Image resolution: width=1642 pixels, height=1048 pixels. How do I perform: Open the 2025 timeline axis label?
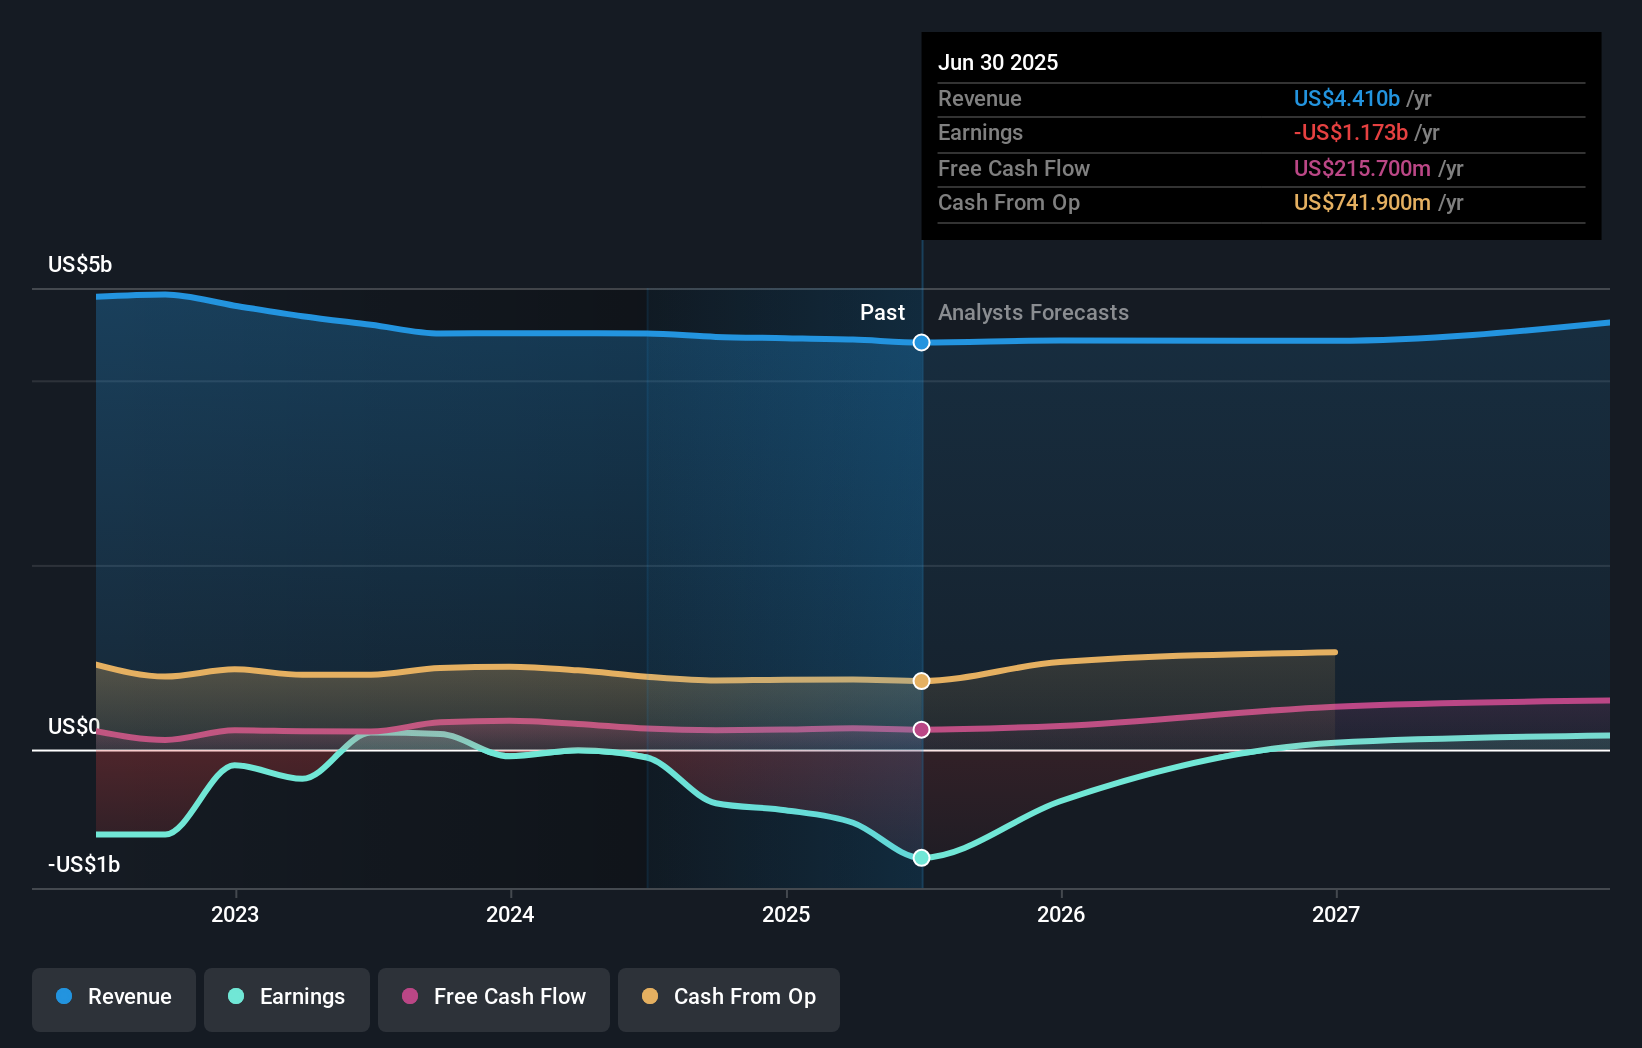(x=787, y=913)
